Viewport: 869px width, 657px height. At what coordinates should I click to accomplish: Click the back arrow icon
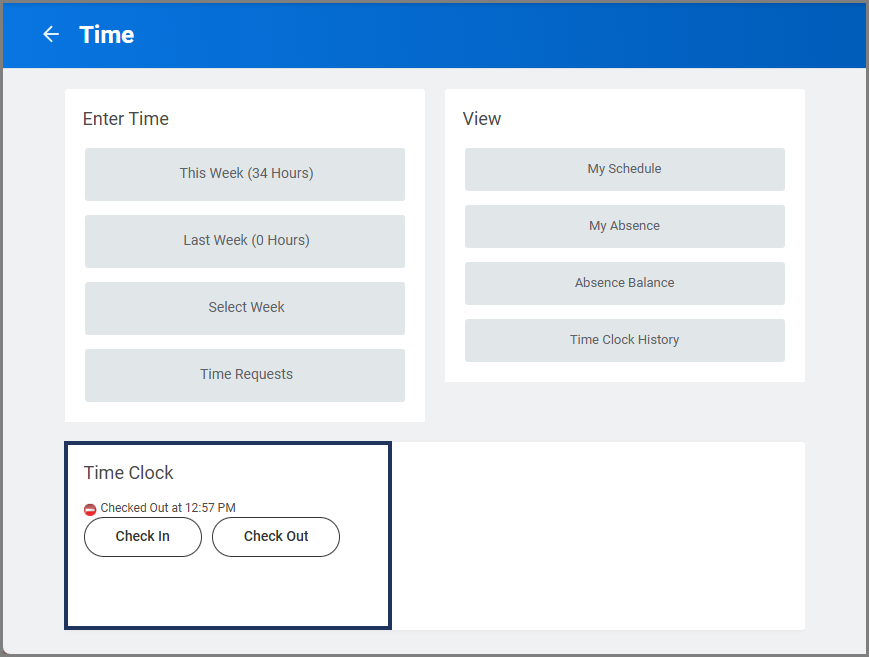(51, 35)
